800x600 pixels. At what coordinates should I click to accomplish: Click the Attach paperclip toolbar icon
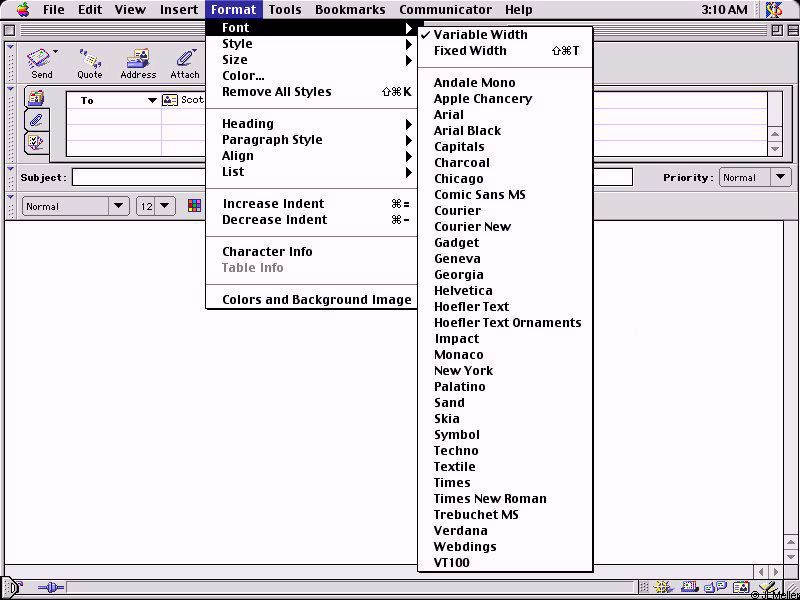185,59
